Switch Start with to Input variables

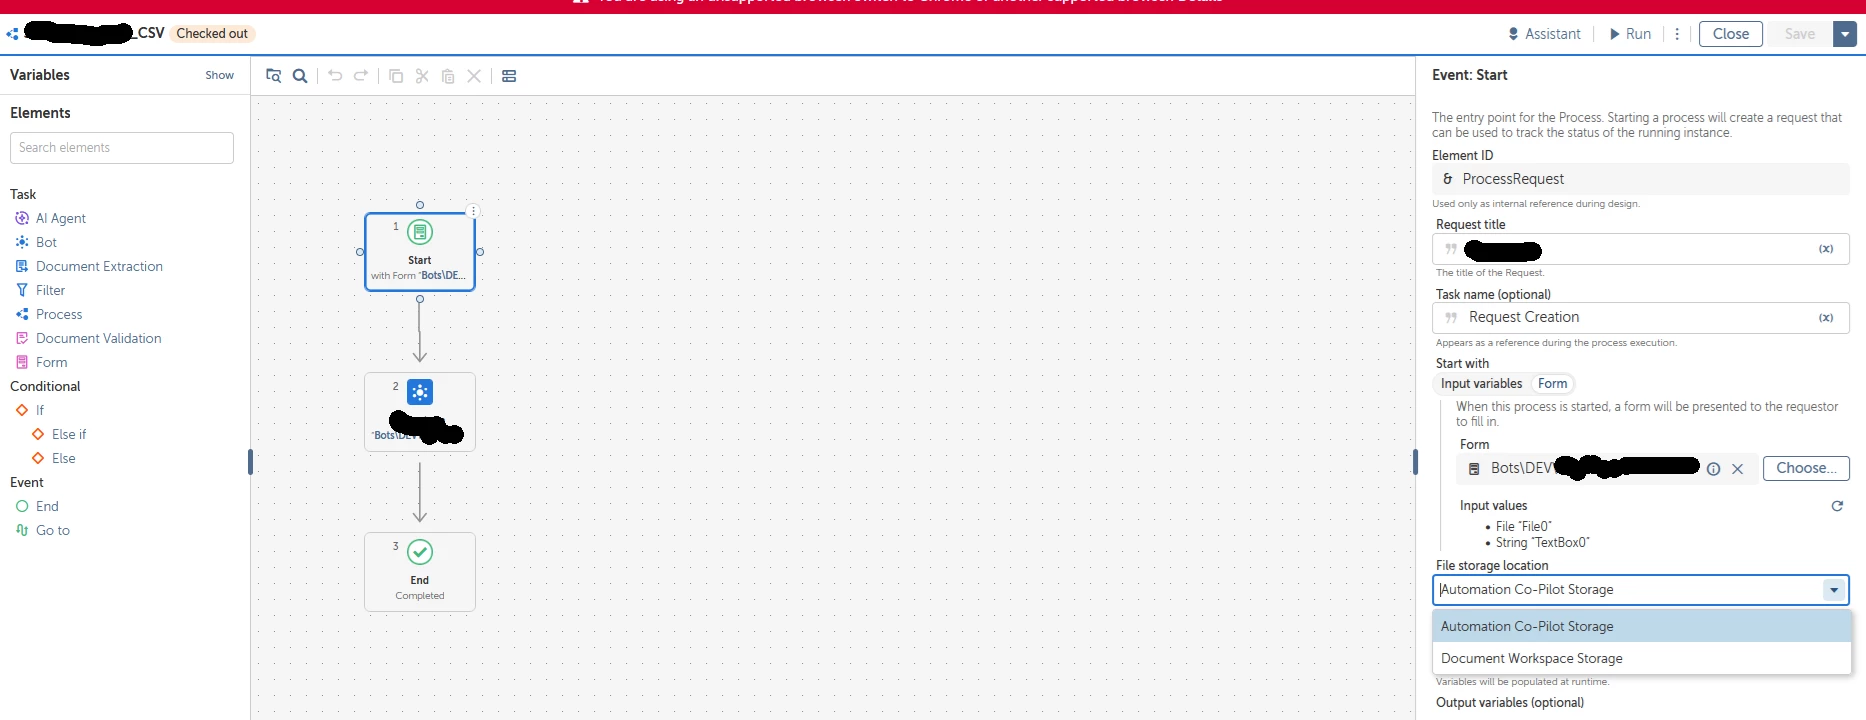click(1481, 384)
